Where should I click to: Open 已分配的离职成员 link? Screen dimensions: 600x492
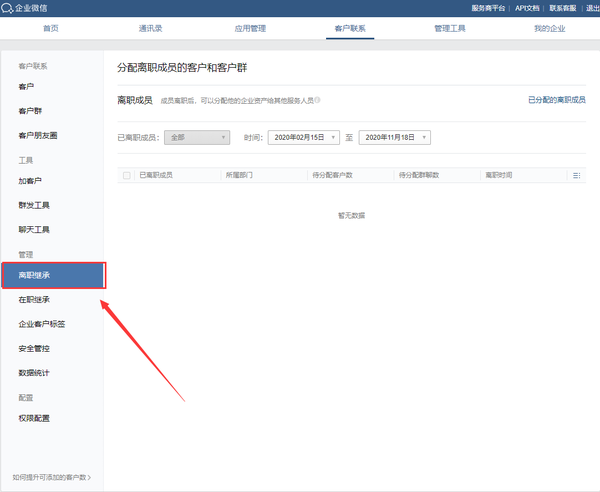[557, 100]
